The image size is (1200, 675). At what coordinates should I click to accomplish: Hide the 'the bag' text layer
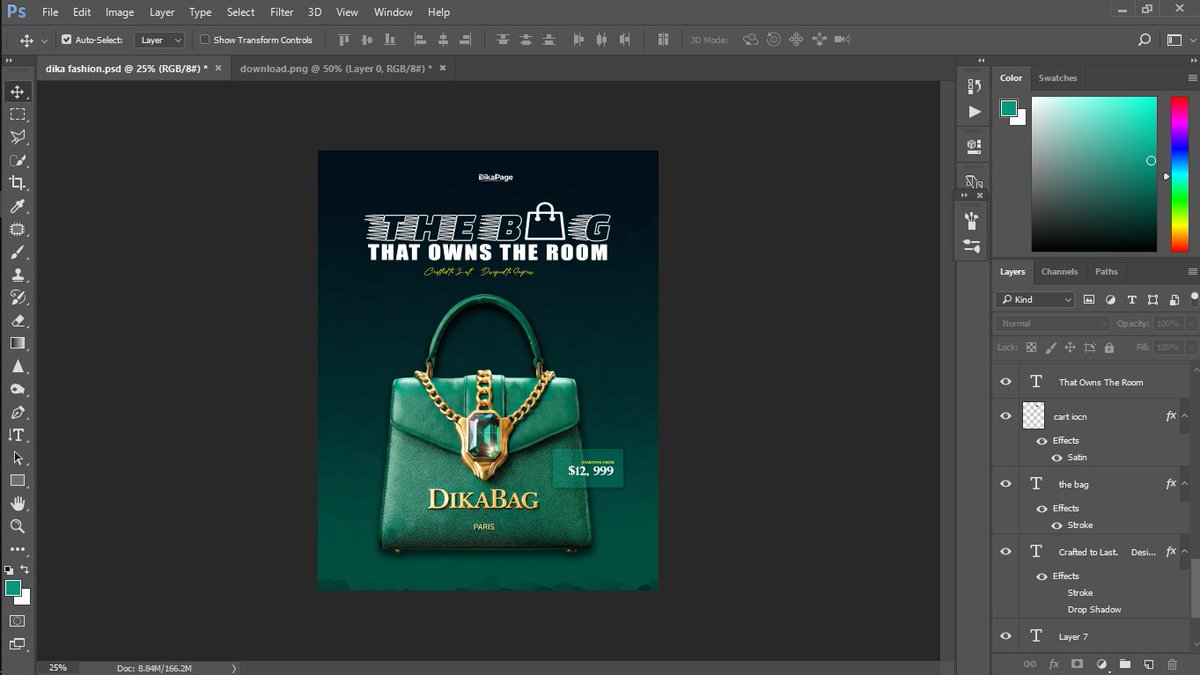tap(1006, 484)
